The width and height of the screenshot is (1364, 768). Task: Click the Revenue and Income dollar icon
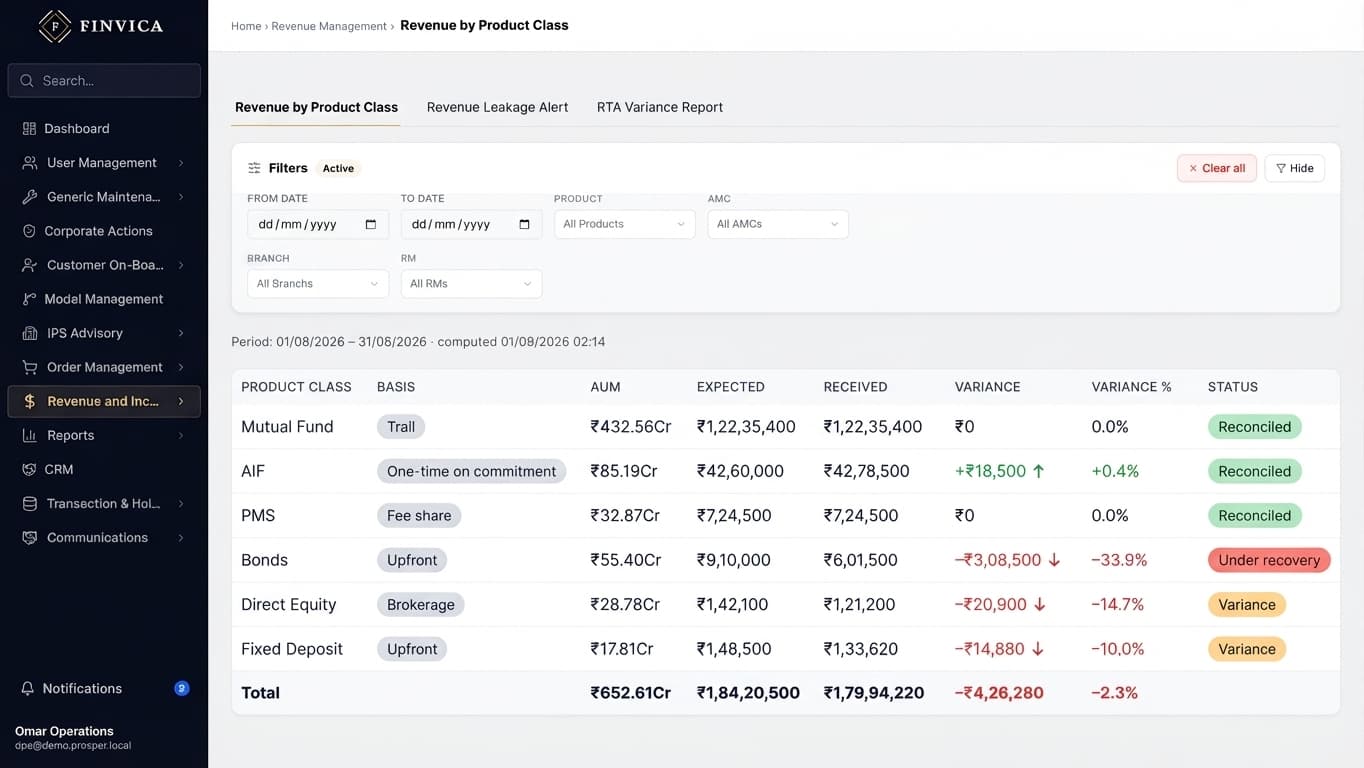pos(30,401)
